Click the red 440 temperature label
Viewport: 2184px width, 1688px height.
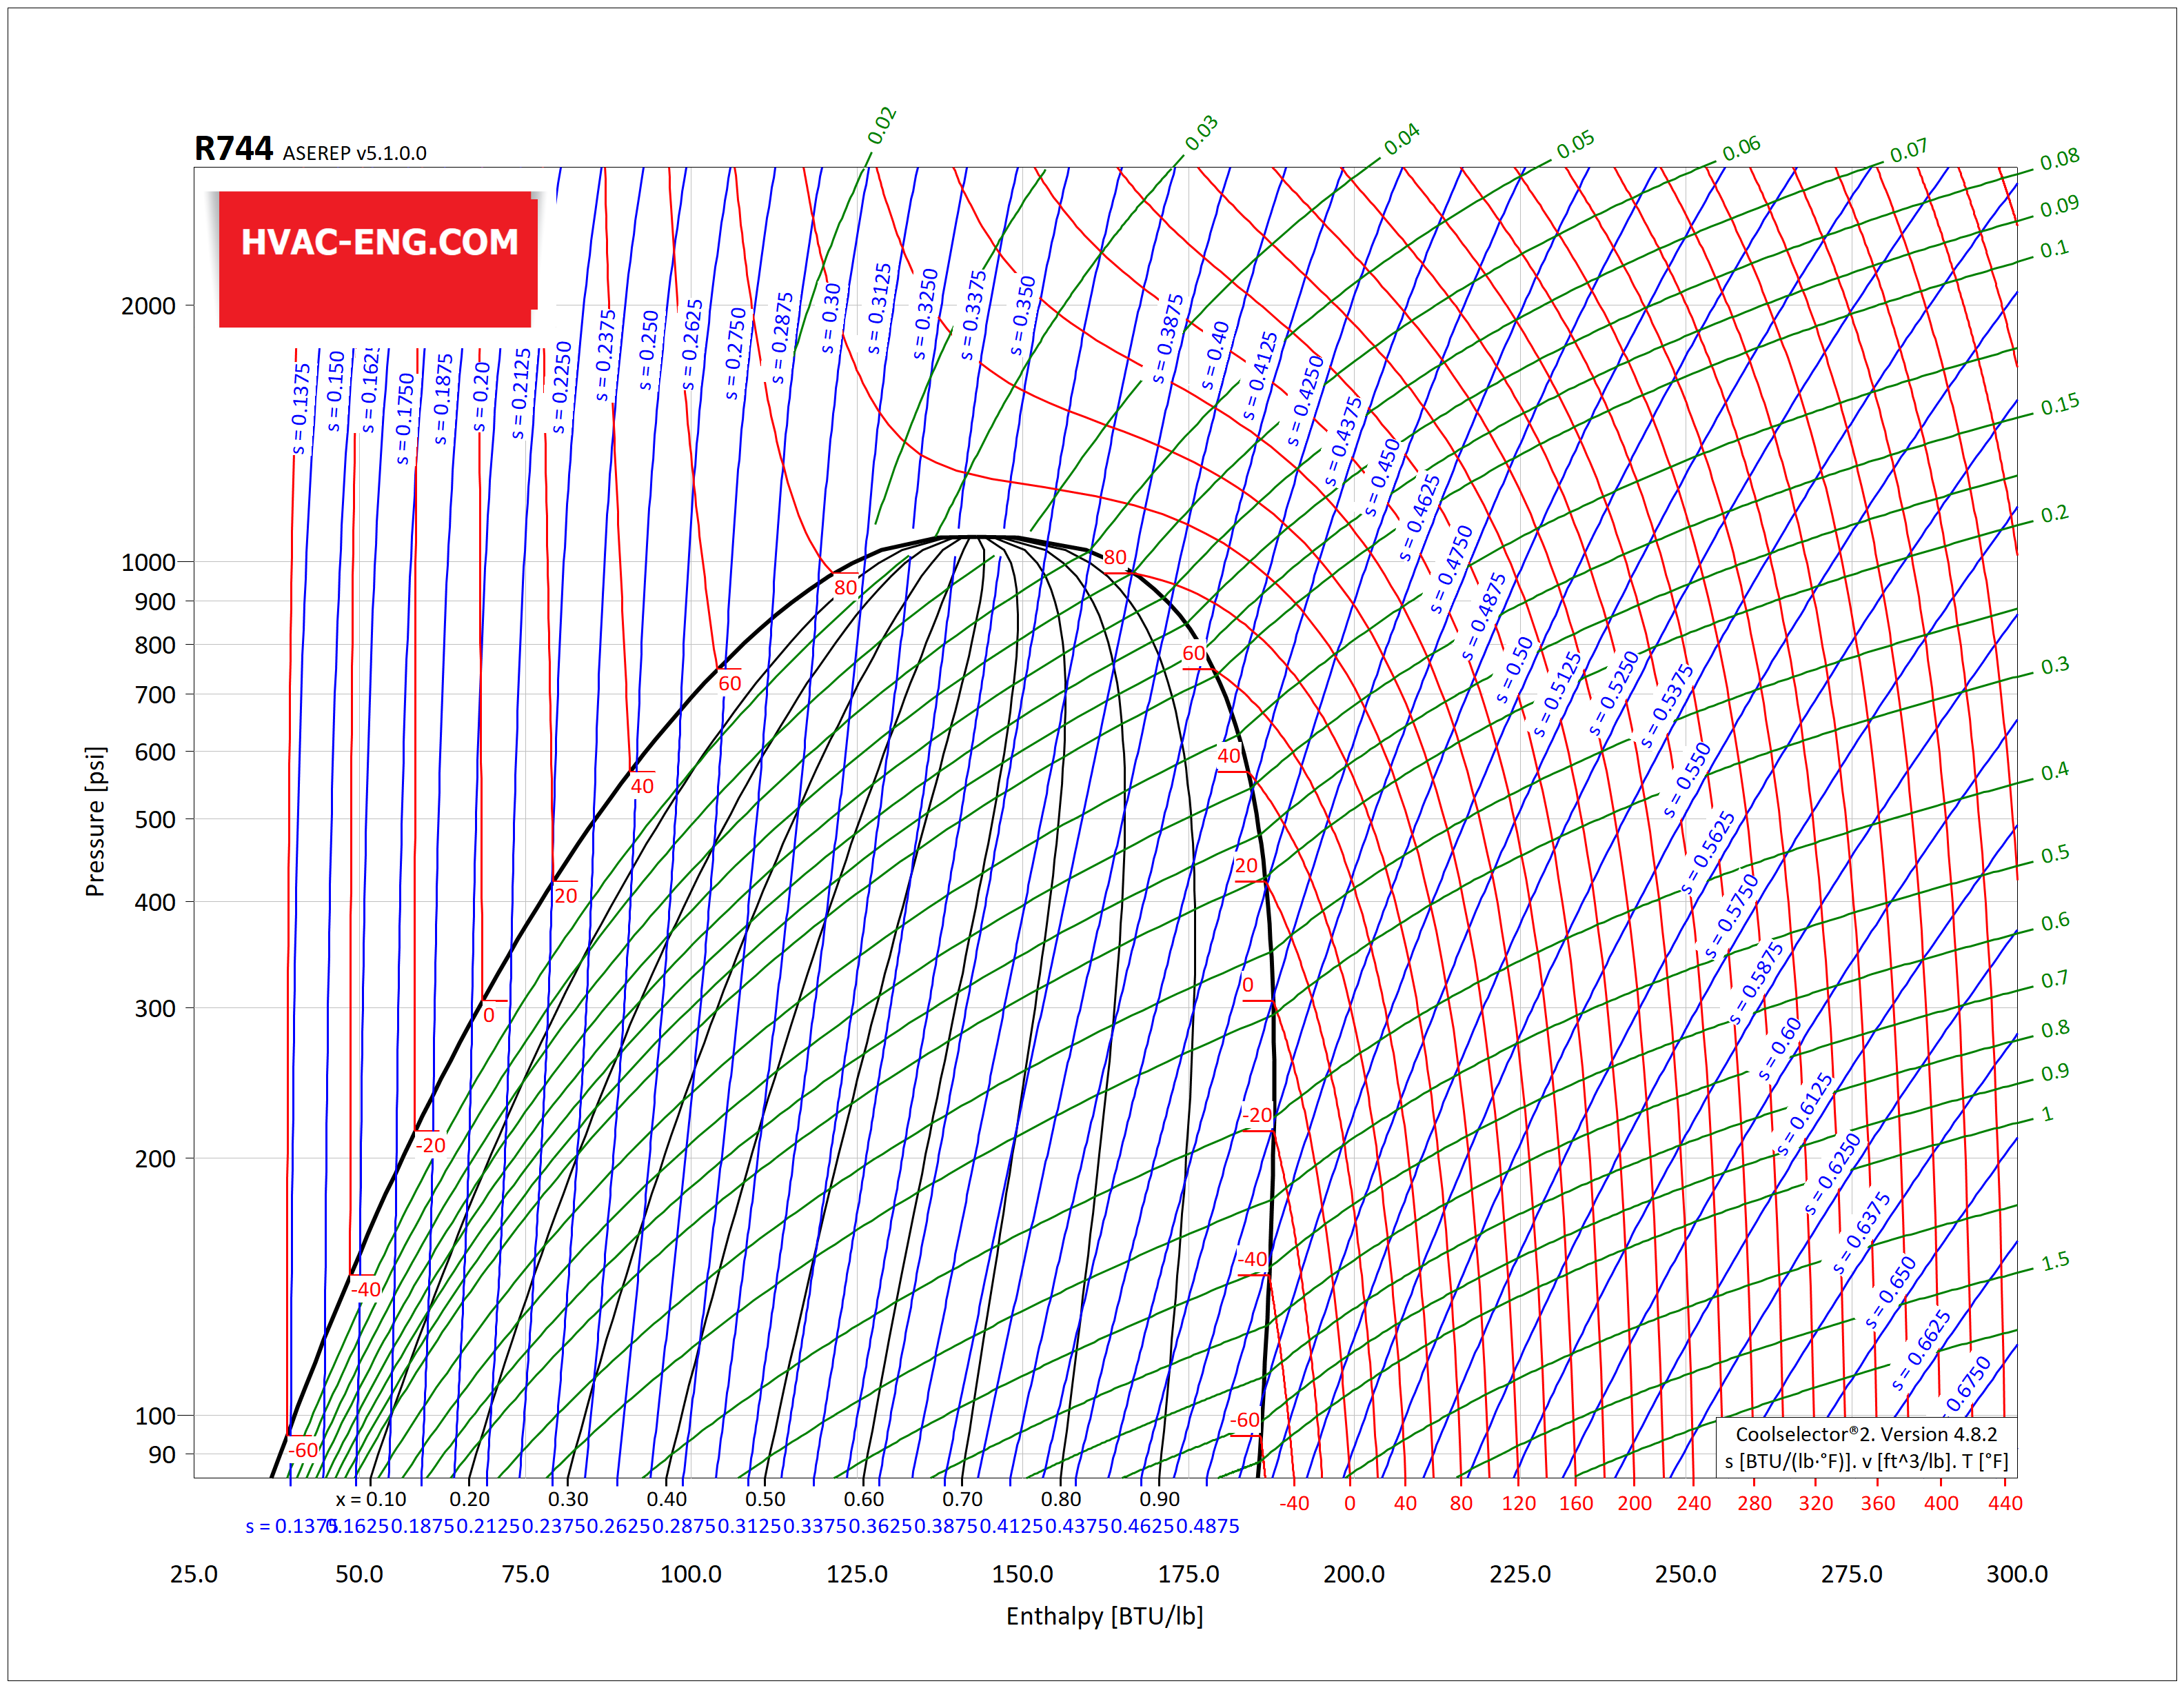(x=2004, y=1503)
